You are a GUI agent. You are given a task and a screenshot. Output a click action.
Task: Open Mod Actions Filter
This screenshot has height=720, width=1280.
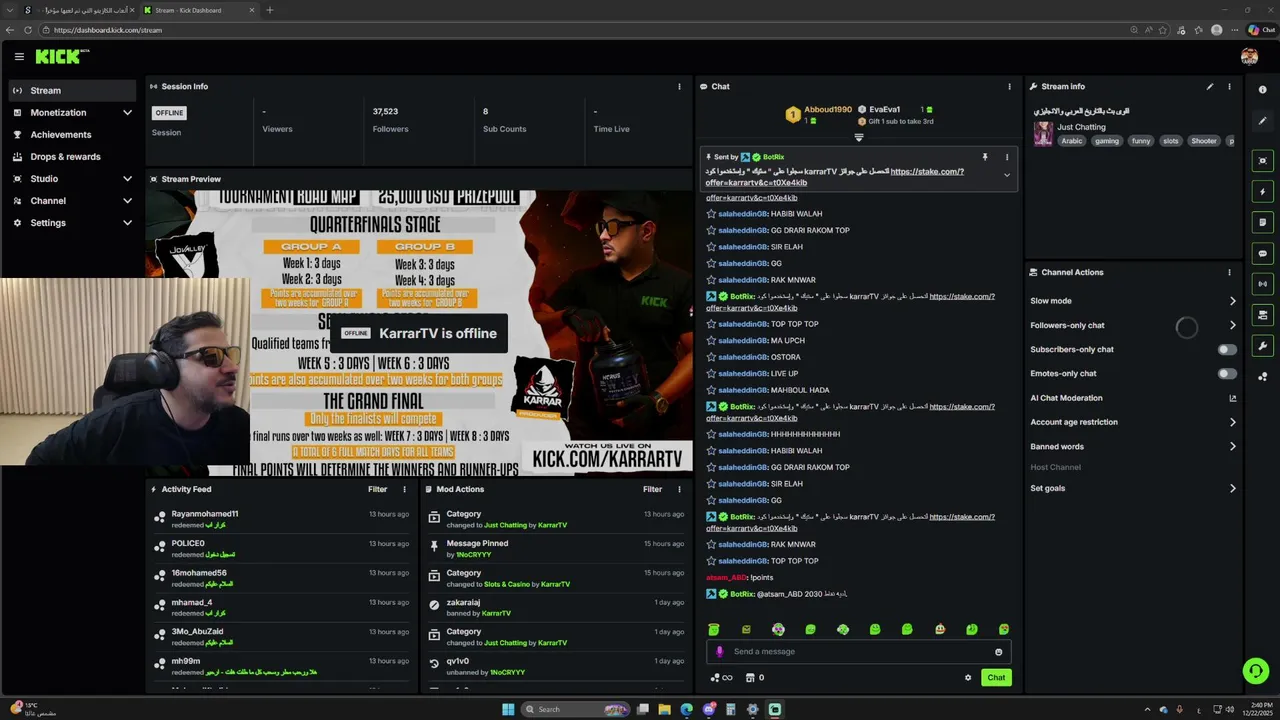click(652, 489)
